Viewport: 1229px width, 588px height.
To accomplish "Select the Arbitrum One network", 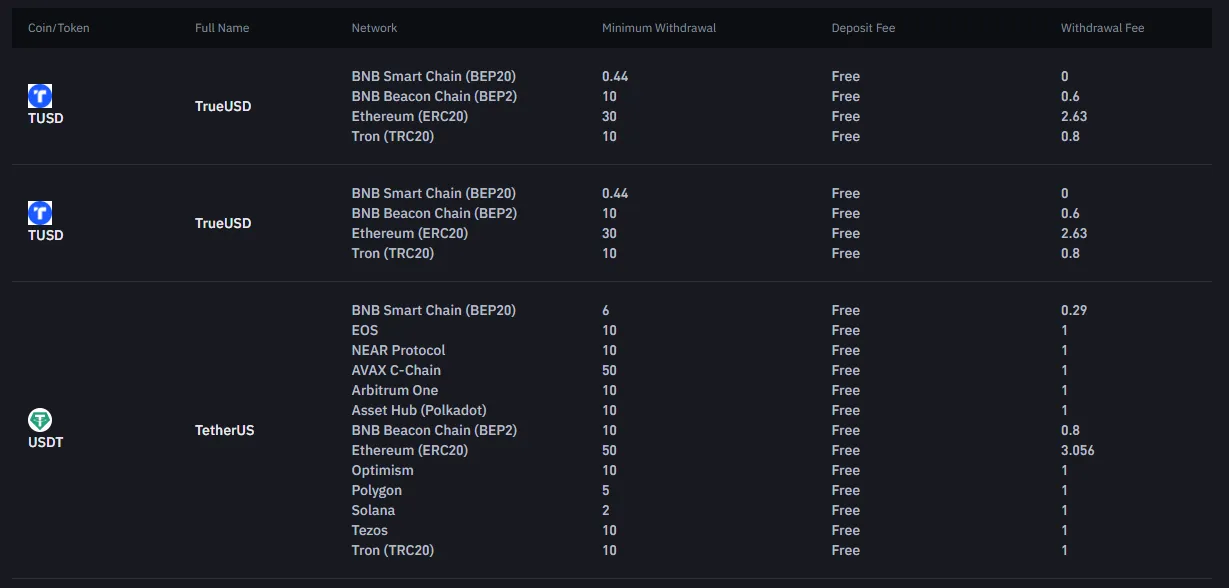I will 395,390.
